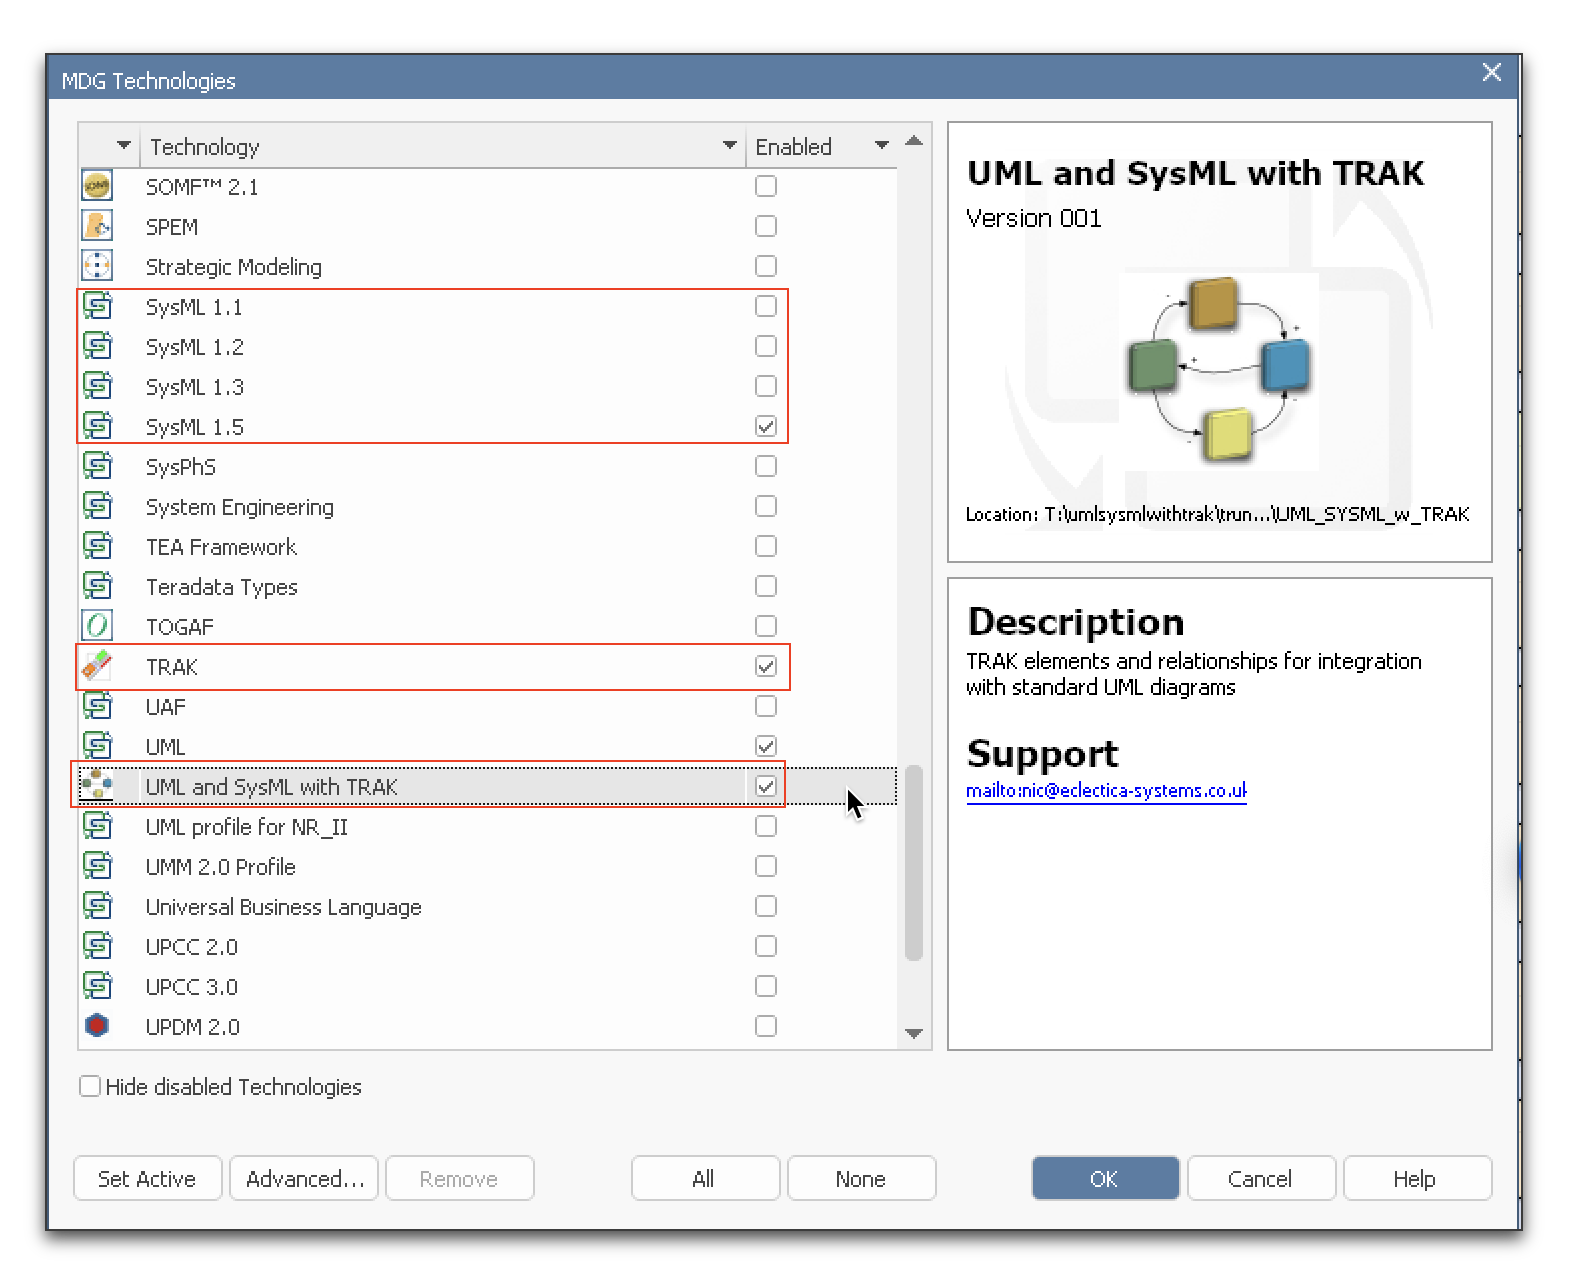Image resolution: width=1569 pixels, height=1283 pixels.
Task: Click the Set Active button
Action: tap(147, 1179)
